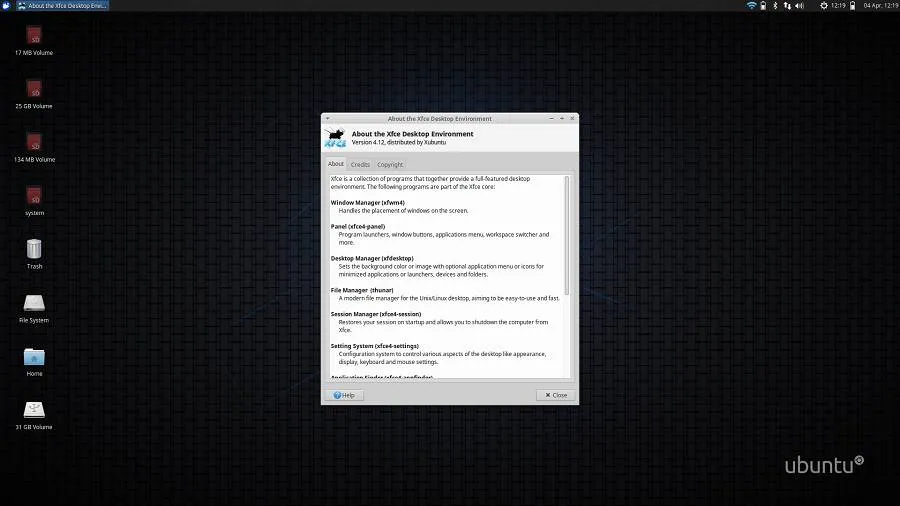
Task: Open the Whisker applications menu icon
Action: [7, 6]
